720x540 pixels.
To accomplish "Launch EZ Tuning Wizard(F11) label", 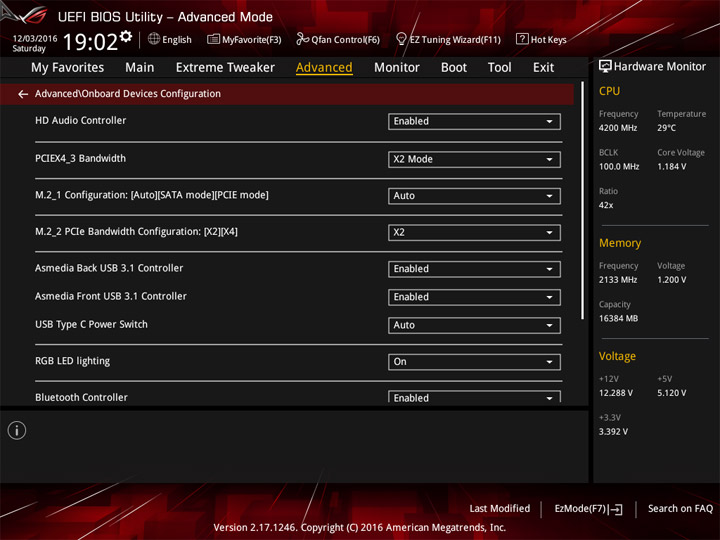I will click(x=455, y=40).
